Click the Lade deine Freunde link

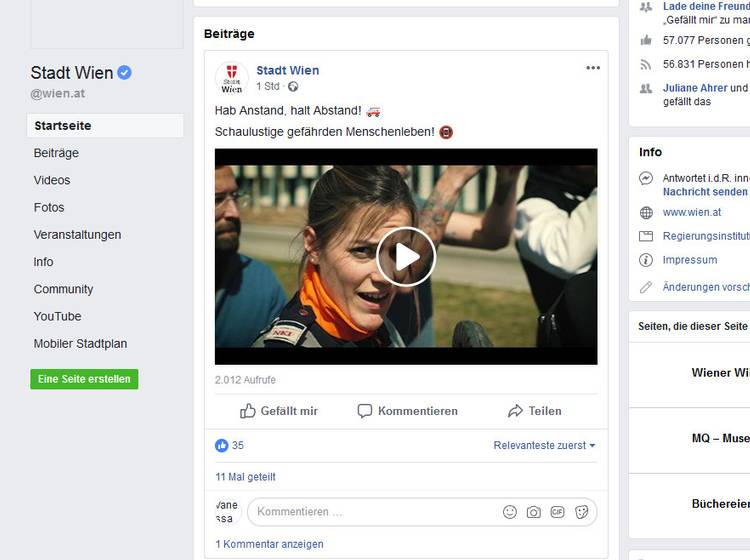[706, 6]
